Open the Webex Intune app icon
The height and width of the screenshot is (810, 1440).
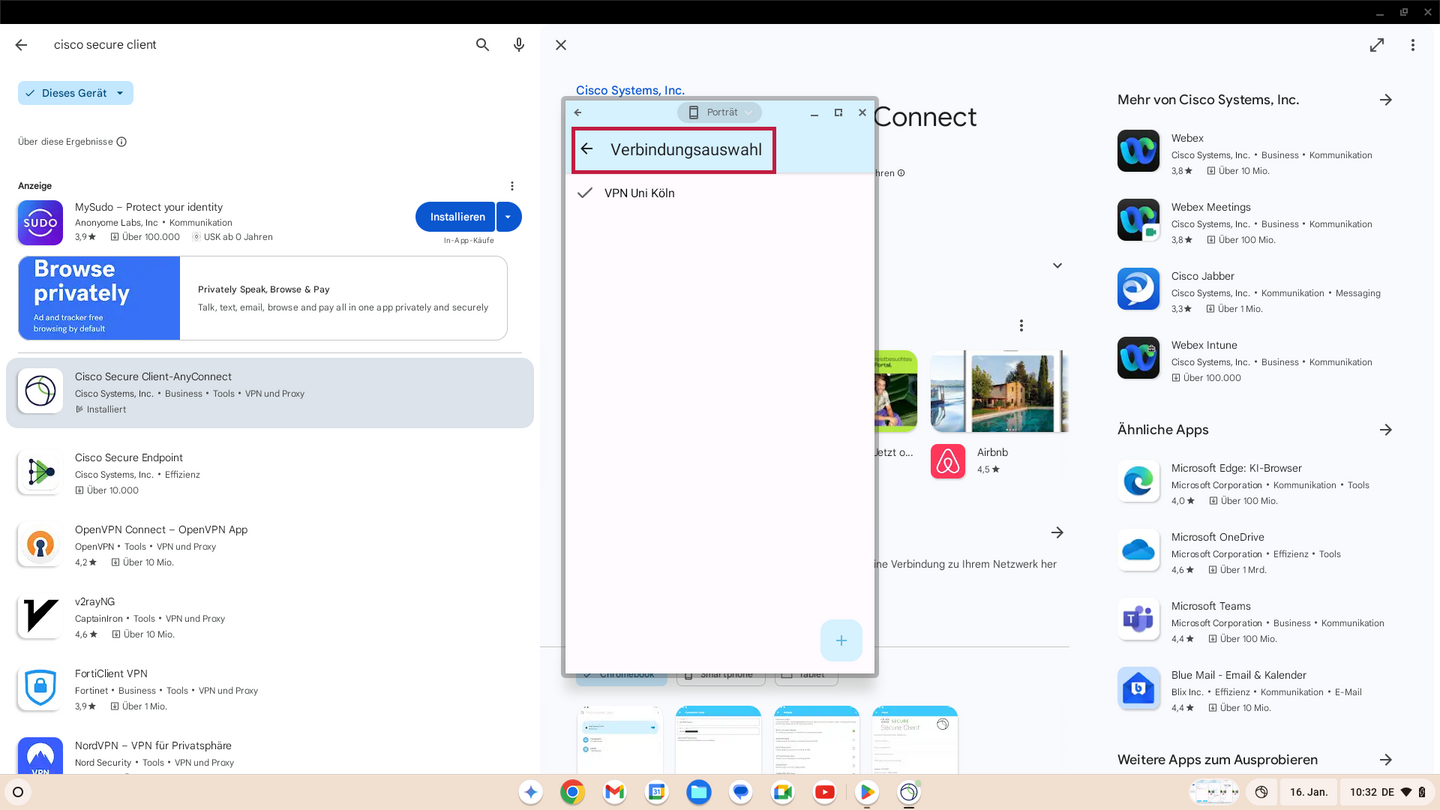click(x=1138, y=358)
